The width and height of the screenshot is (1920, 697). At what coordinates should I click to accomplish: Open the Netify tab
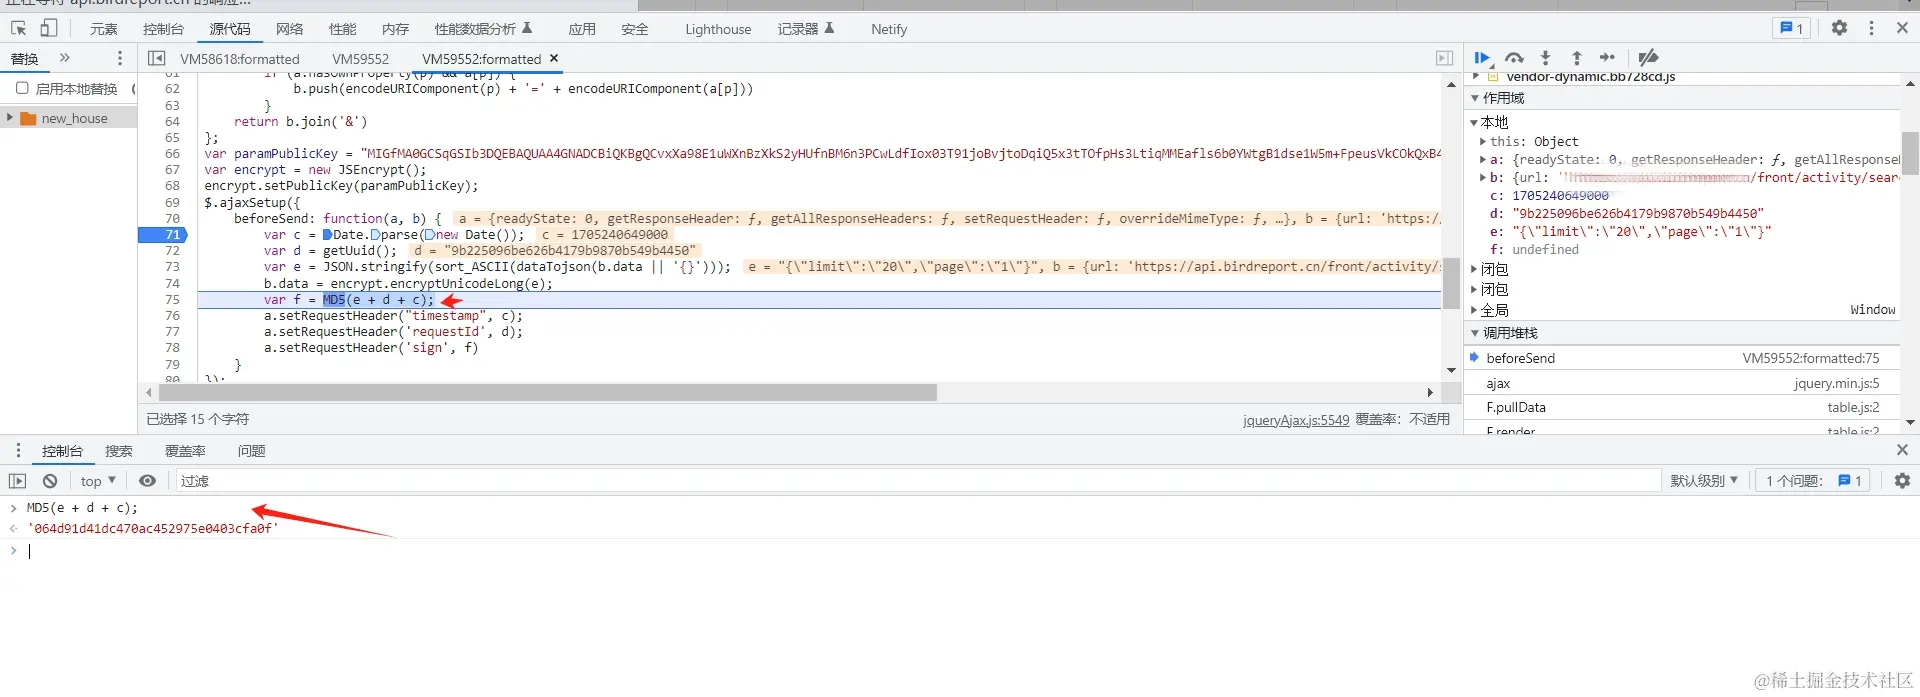click(889, 29)
